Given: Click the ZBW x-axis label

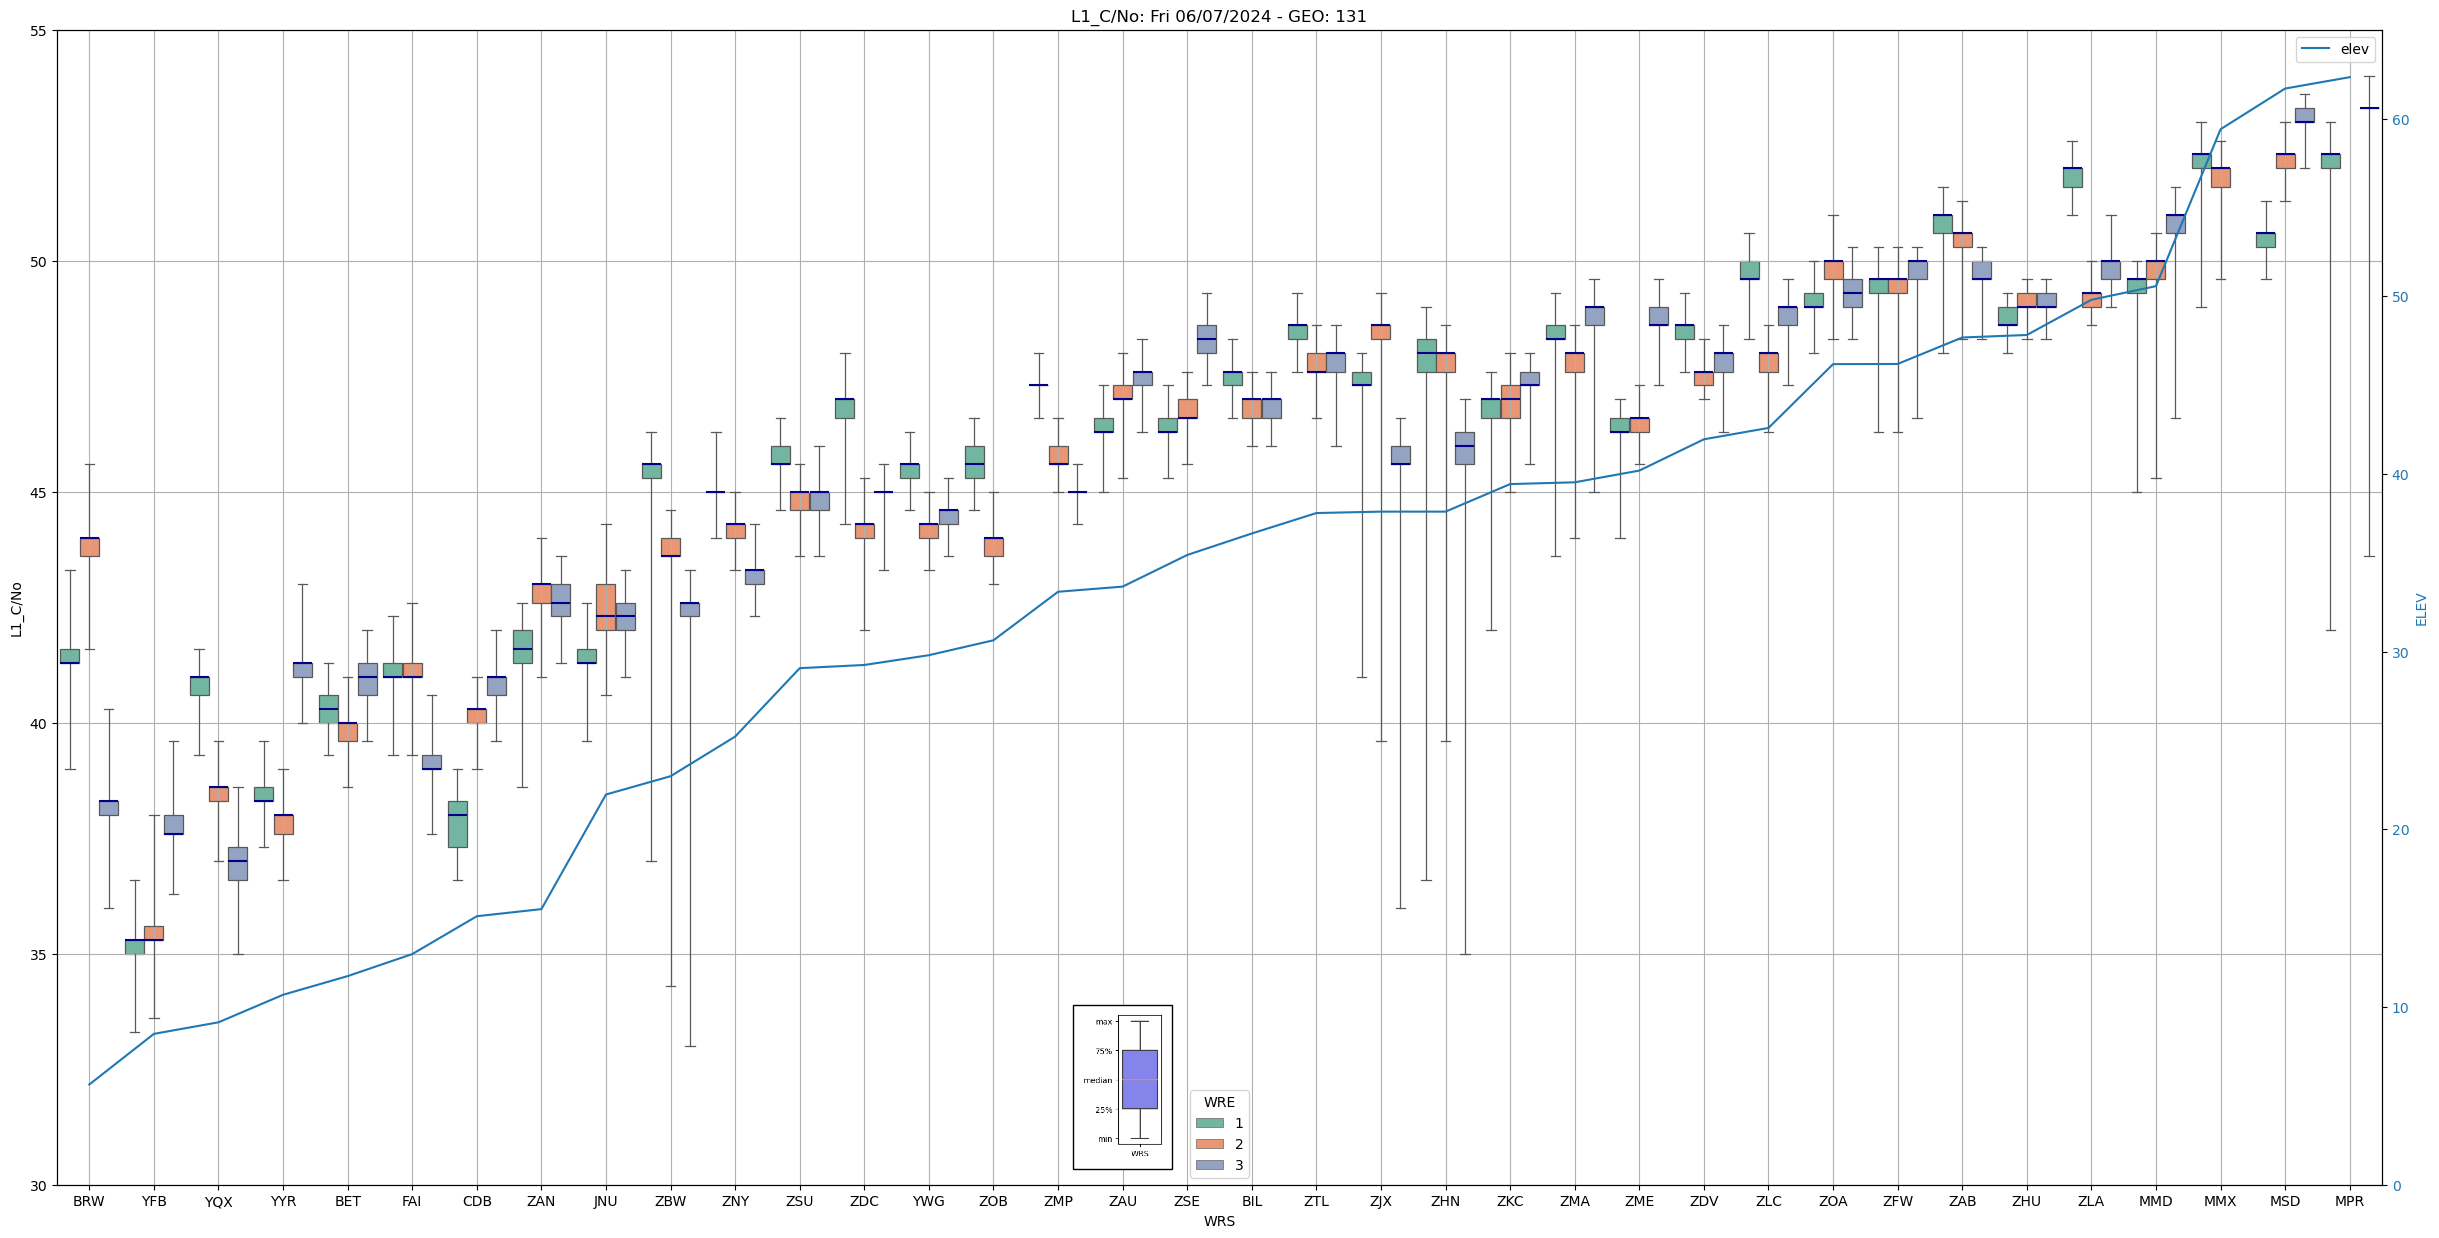Looking at the screenshot, I should click(671, 1201).
